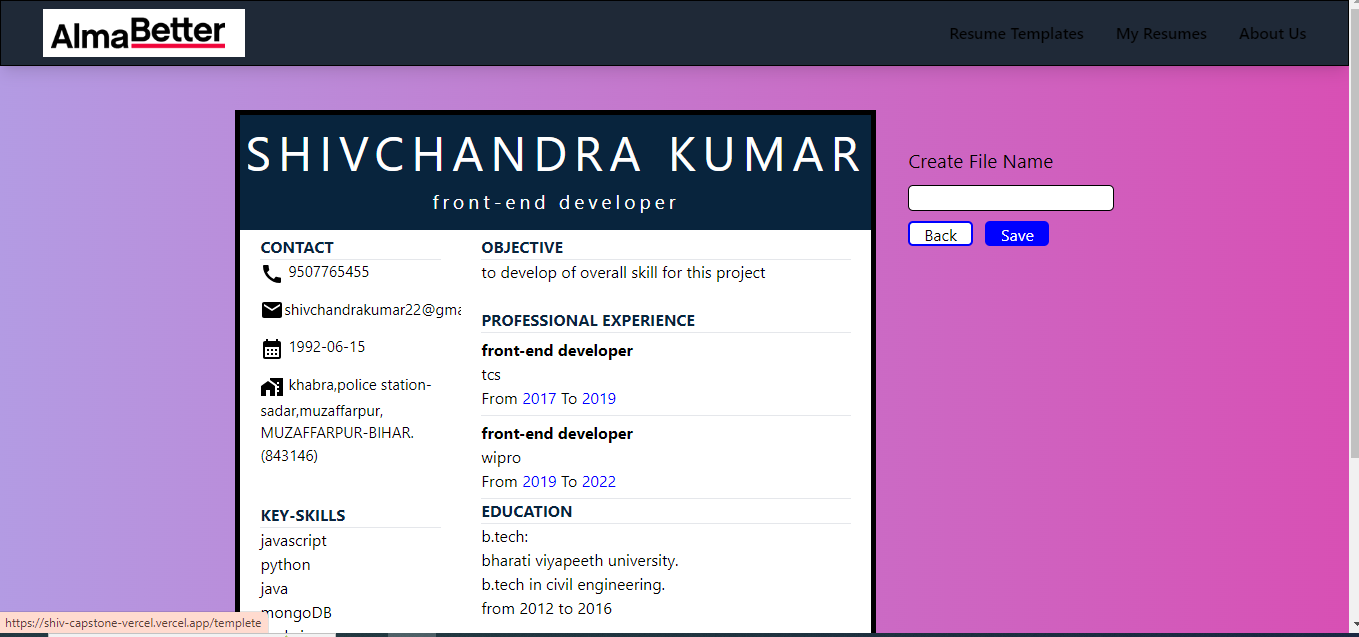Image resolution: width=1359 pixels, height=637 pixels.
Task: Click the AlmaBetter logo
Action: (143, 32)
